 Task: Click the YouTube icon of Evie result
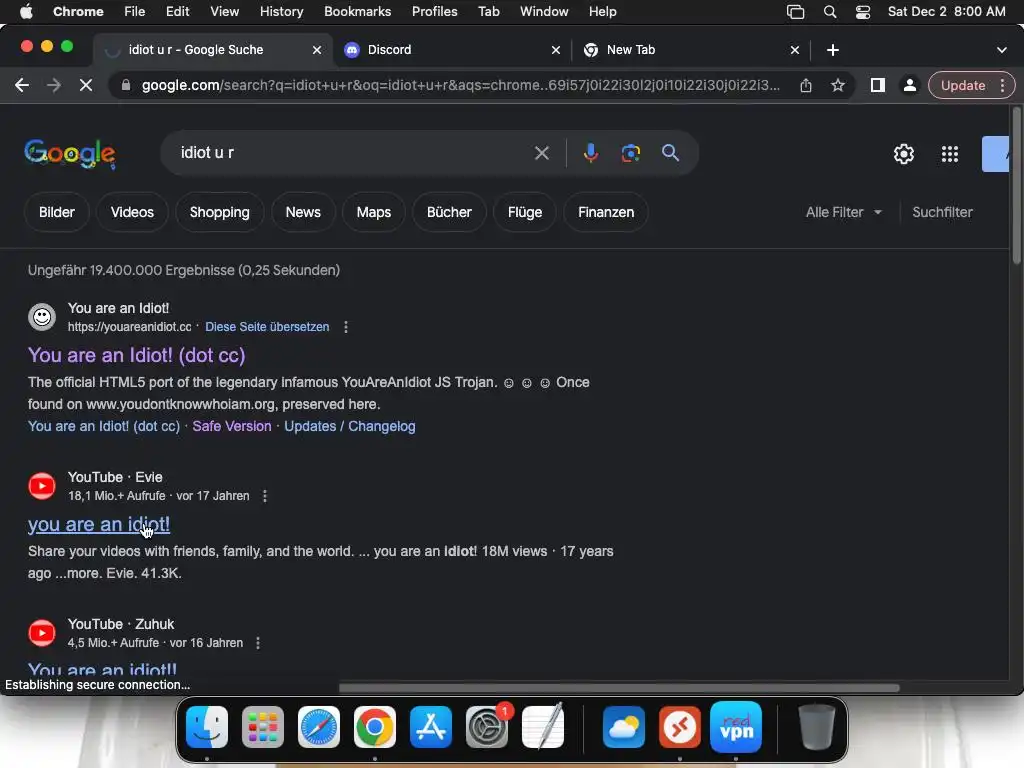[x=42, y=486]
